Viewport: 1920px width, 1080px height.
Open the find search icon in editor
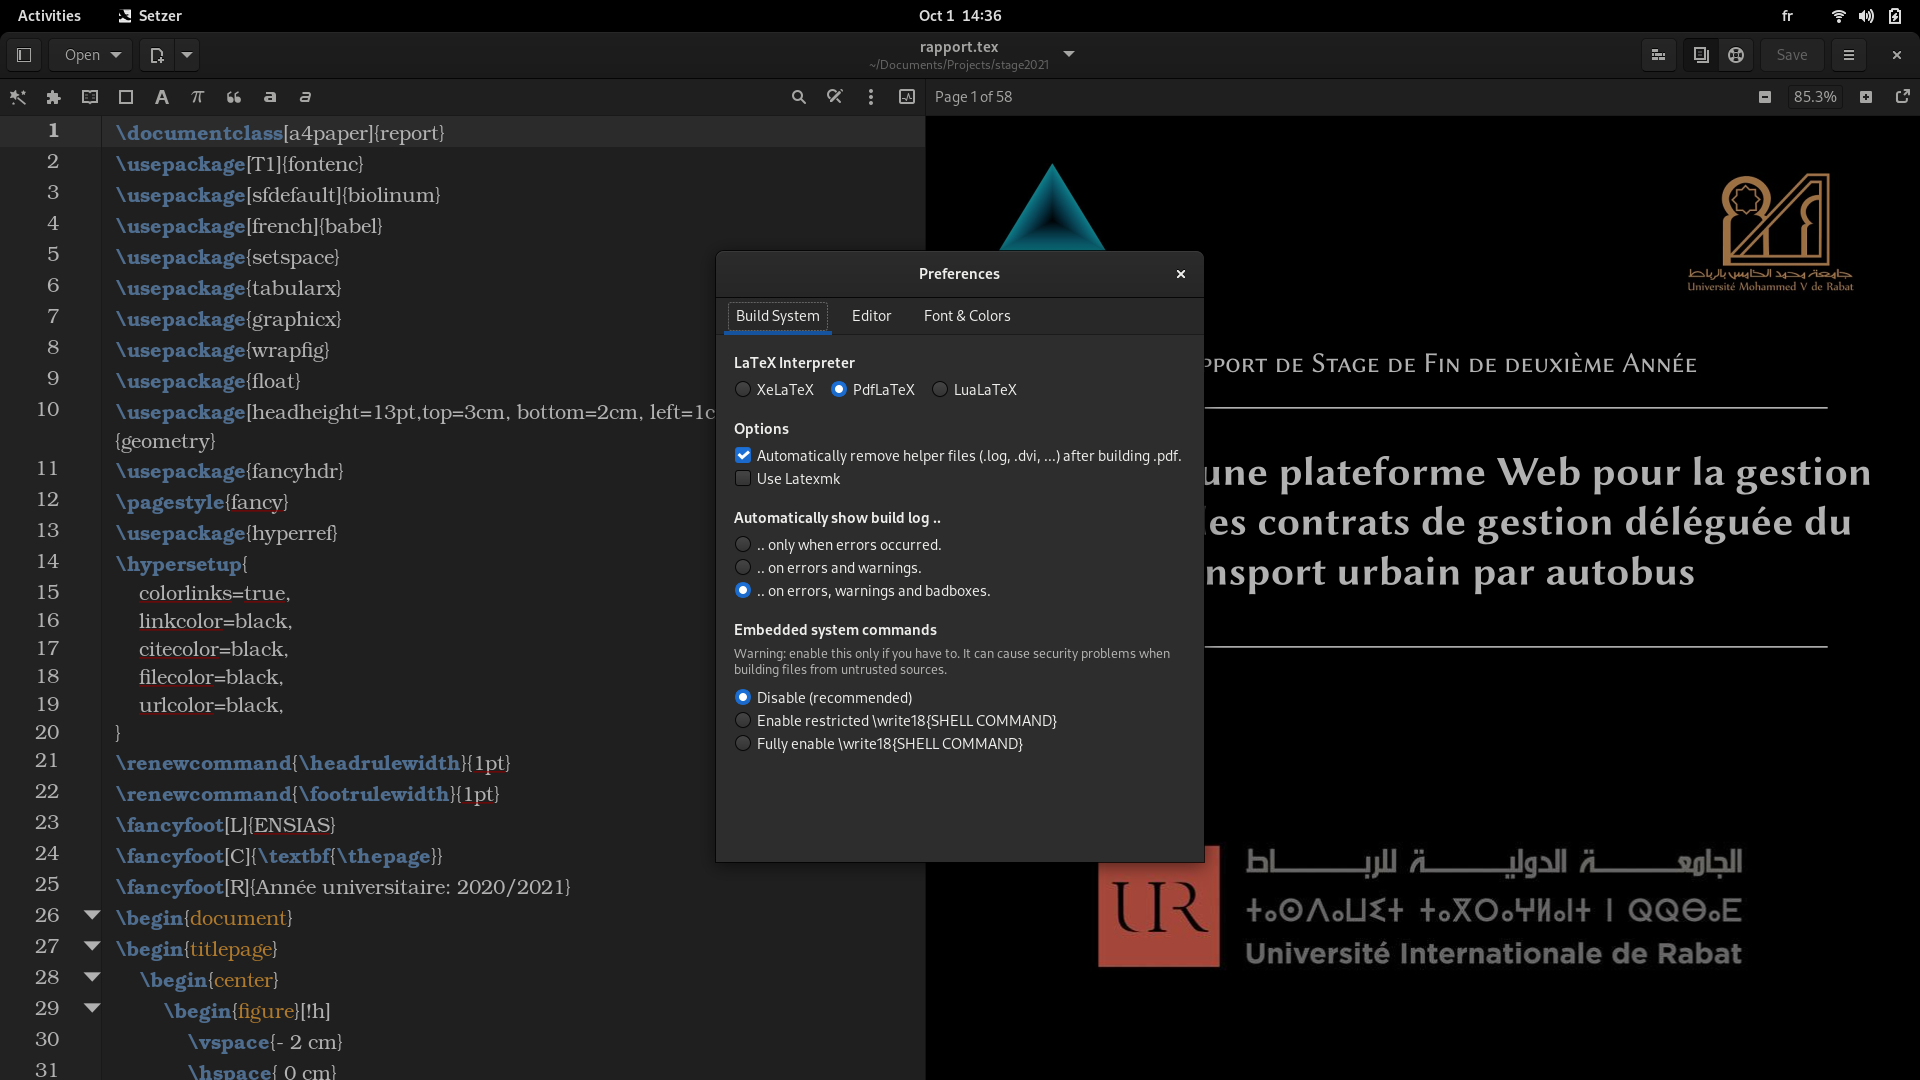pos(798,97)
